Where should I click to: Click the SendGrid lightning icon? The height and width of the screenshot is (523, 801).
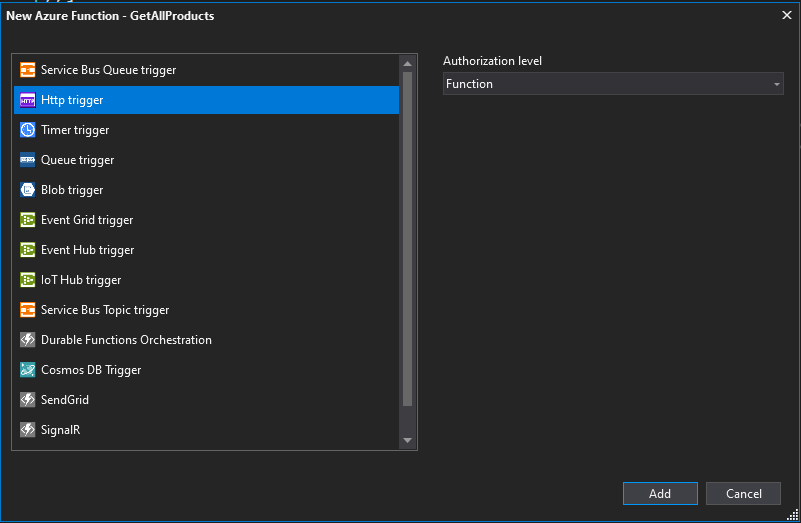pyautogui.click(x=28, y=400)
